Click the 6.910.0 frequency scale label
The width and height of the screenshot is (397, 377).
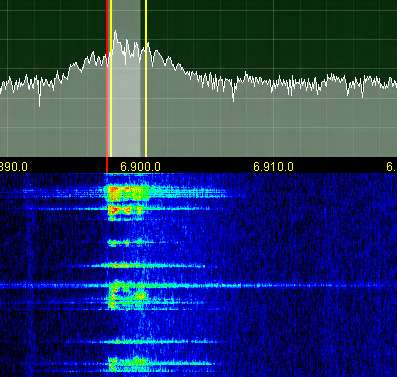click(x=273, y=166)
